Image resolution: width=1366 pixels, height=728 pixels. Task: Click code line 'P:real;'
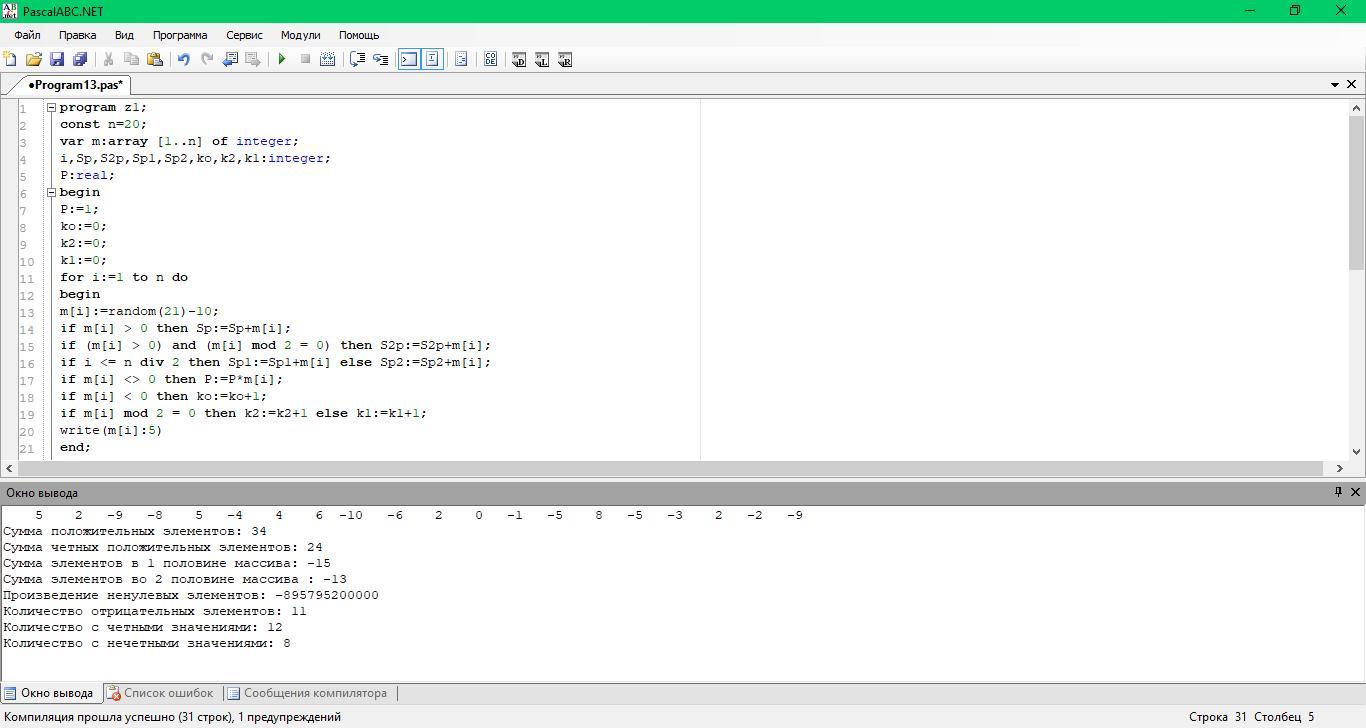(87, 175)
